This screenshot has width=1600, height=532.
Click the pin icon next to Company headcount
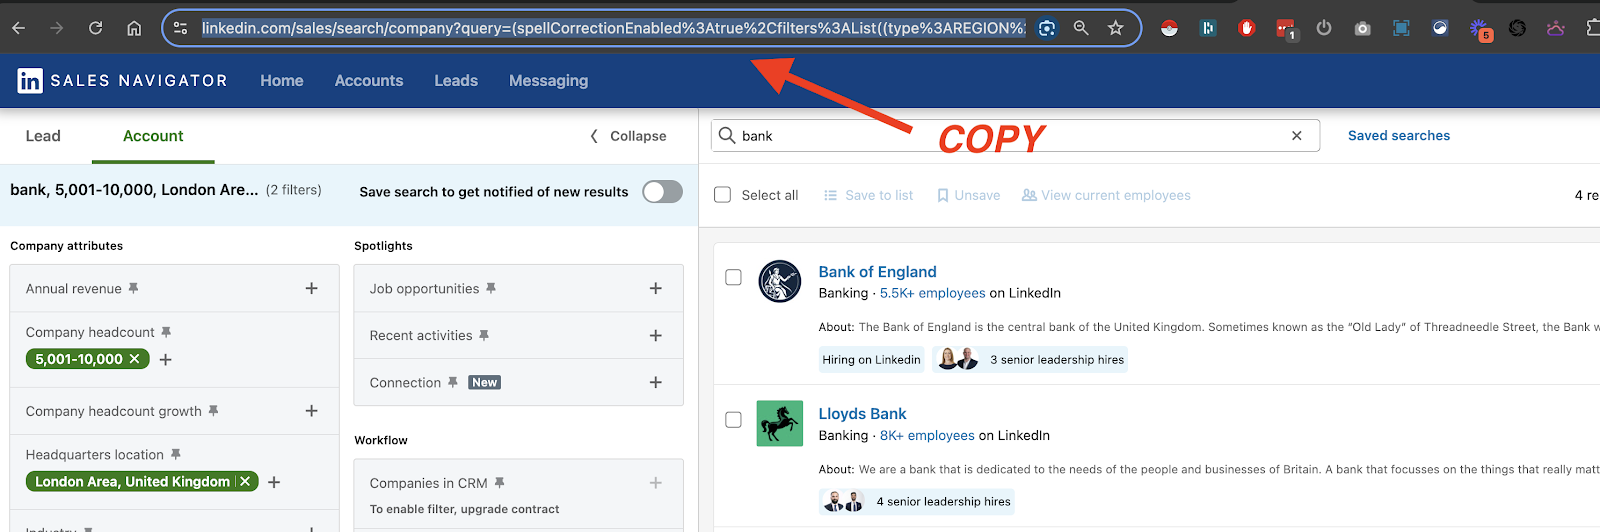pos(166,332)
